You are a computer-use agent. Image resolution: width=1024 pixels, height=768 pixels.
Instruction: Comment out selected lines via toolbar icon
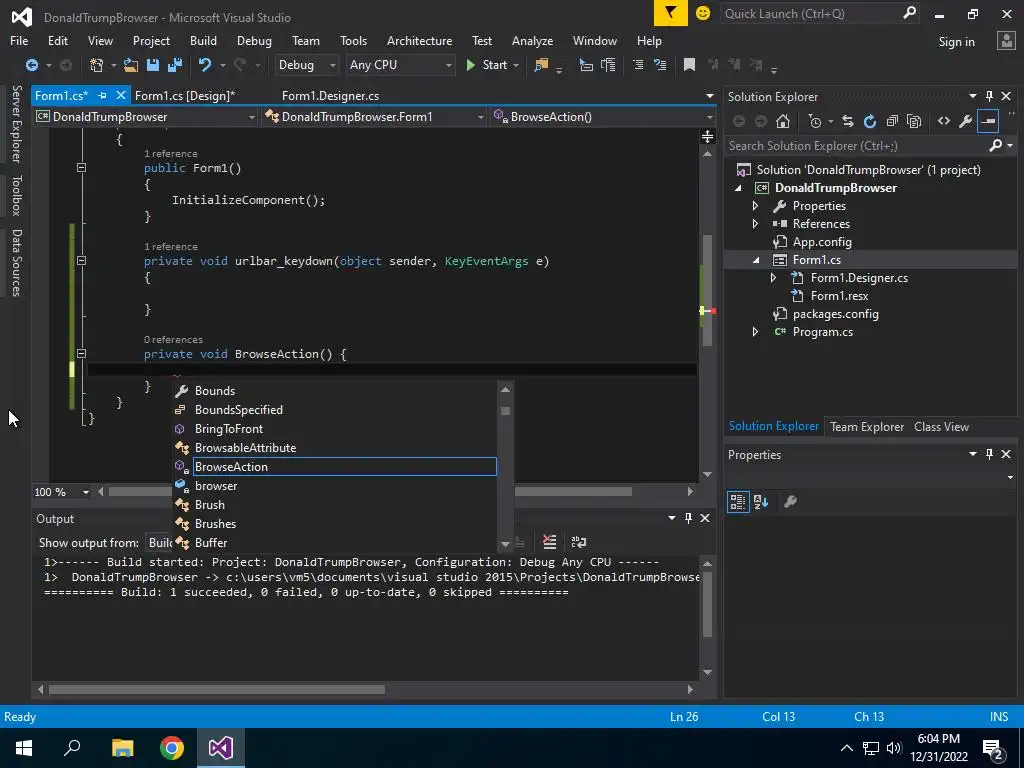[x=638, y=65]
